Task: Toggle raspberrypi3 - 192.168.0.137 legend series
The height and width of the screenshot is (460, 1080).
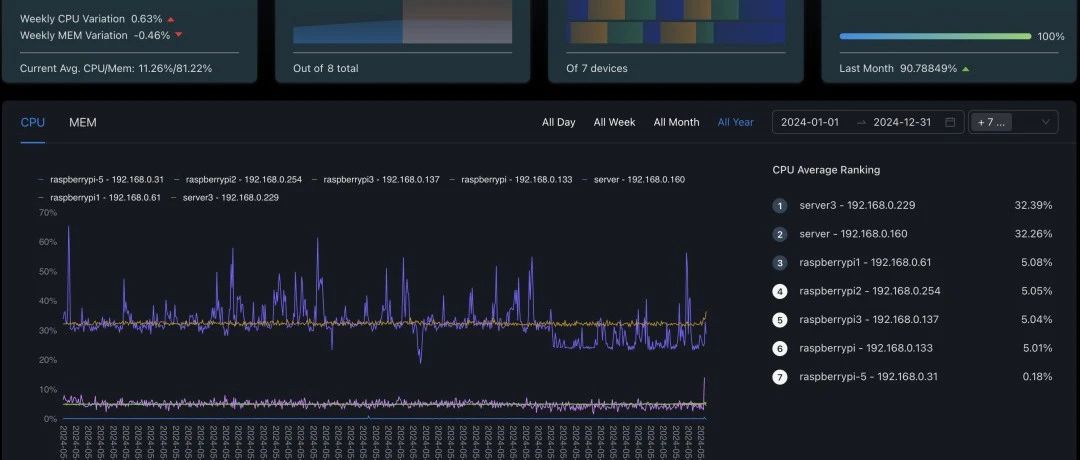Action: coord(376,179)
